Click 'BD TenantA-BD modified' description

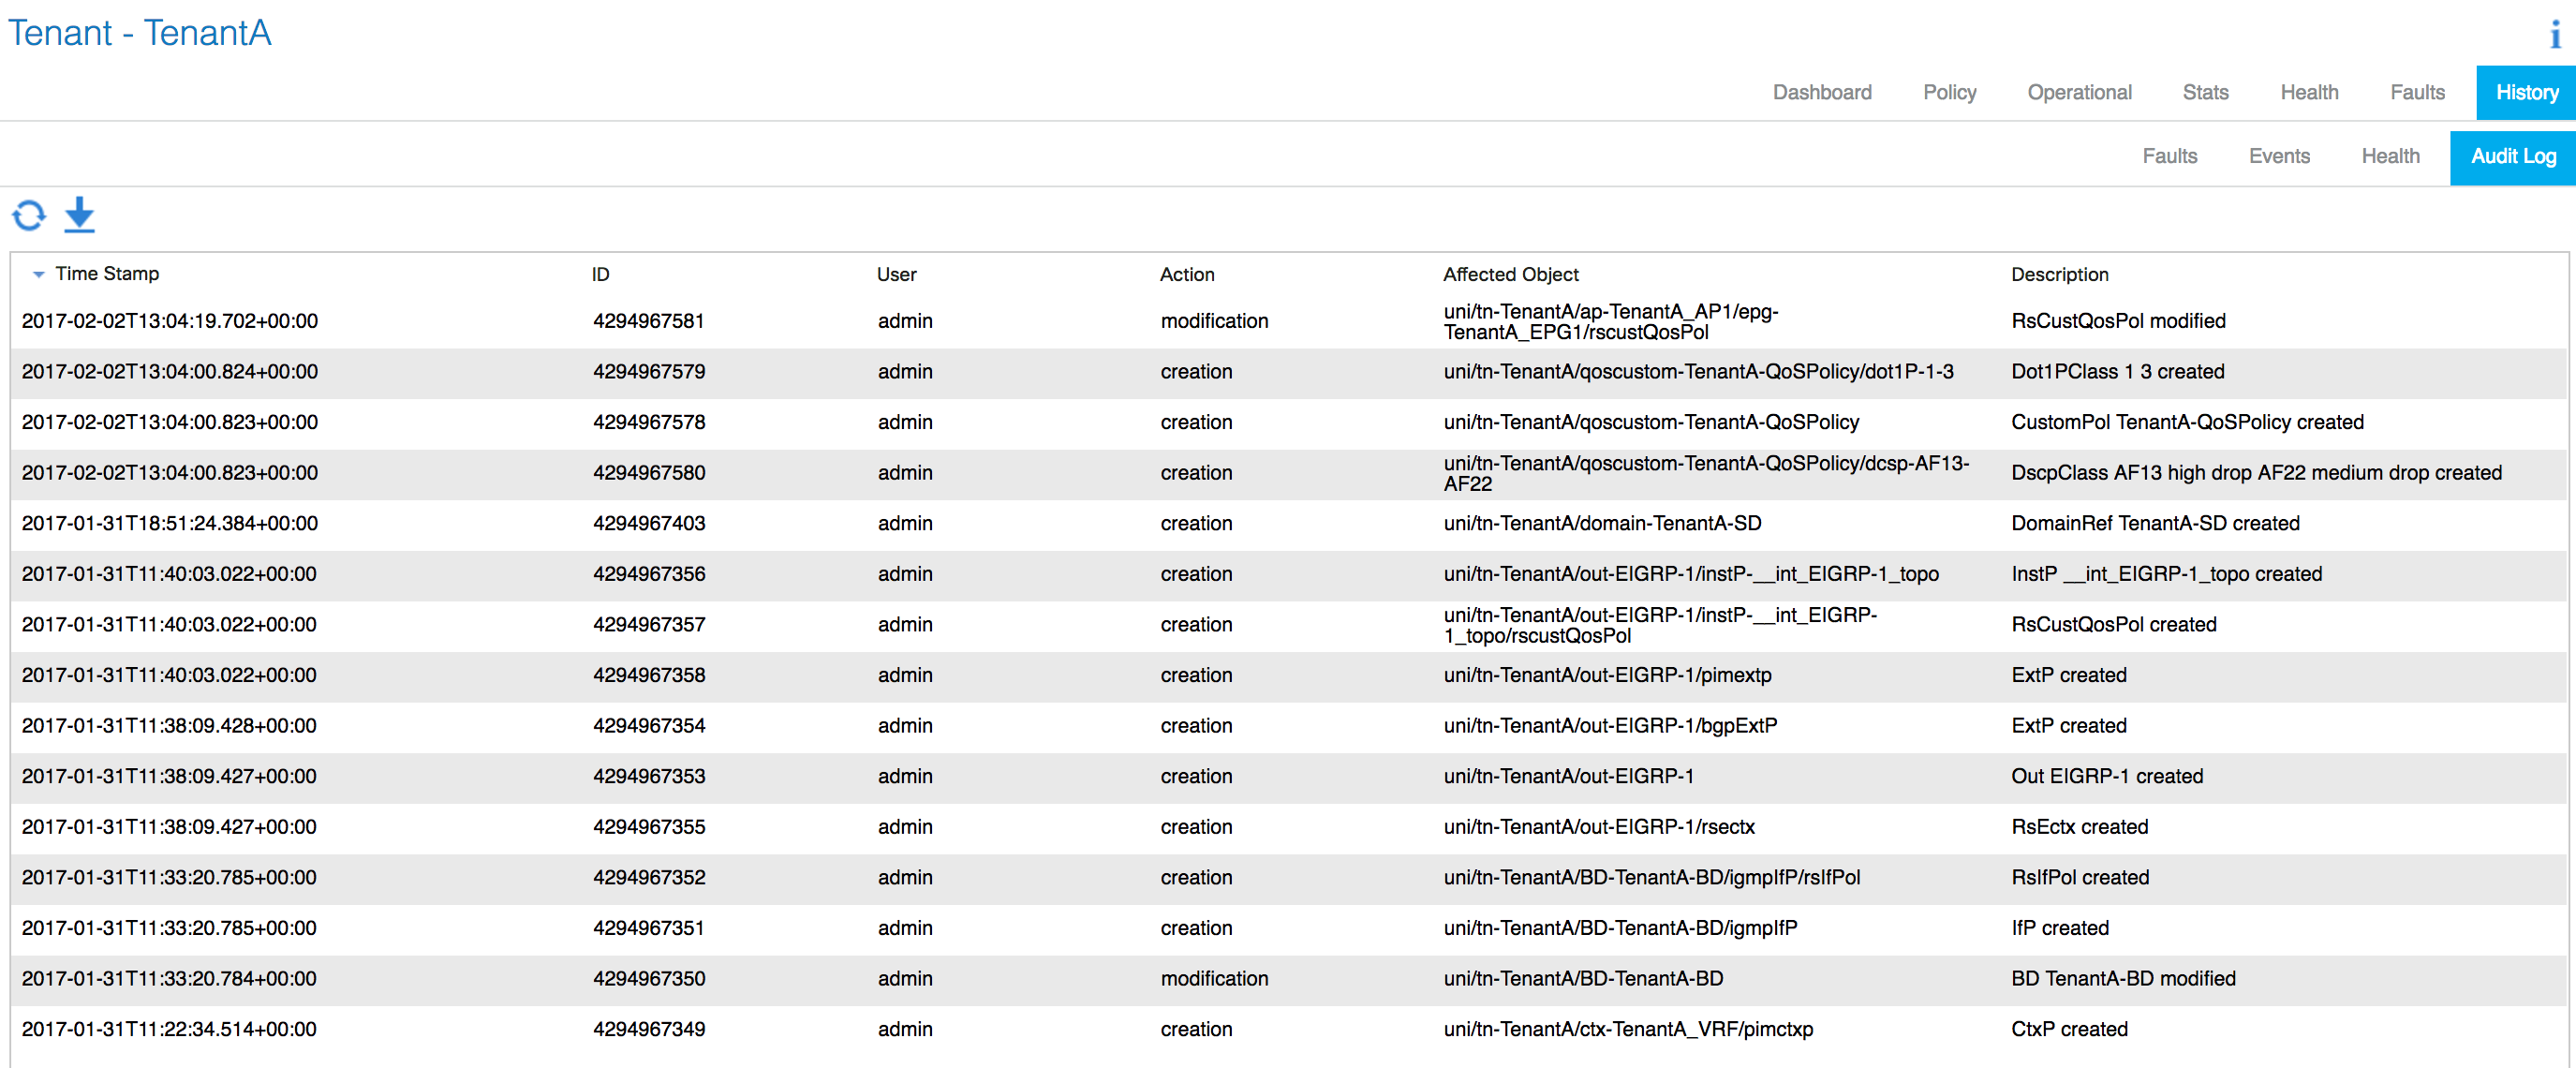coord(2123,979)
